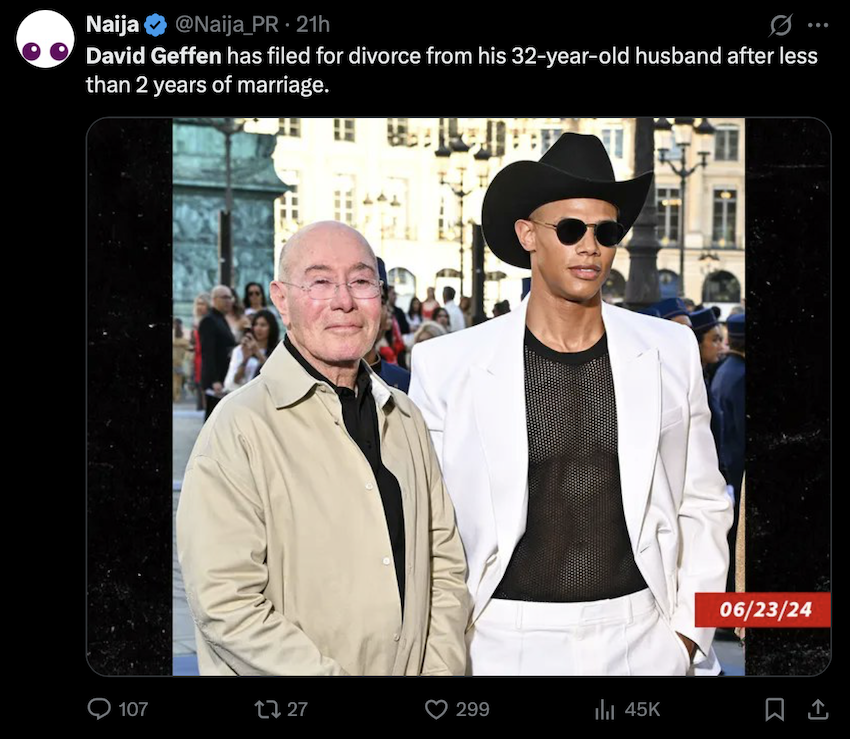Open view analytics bar chart icon

click(604, 709)
